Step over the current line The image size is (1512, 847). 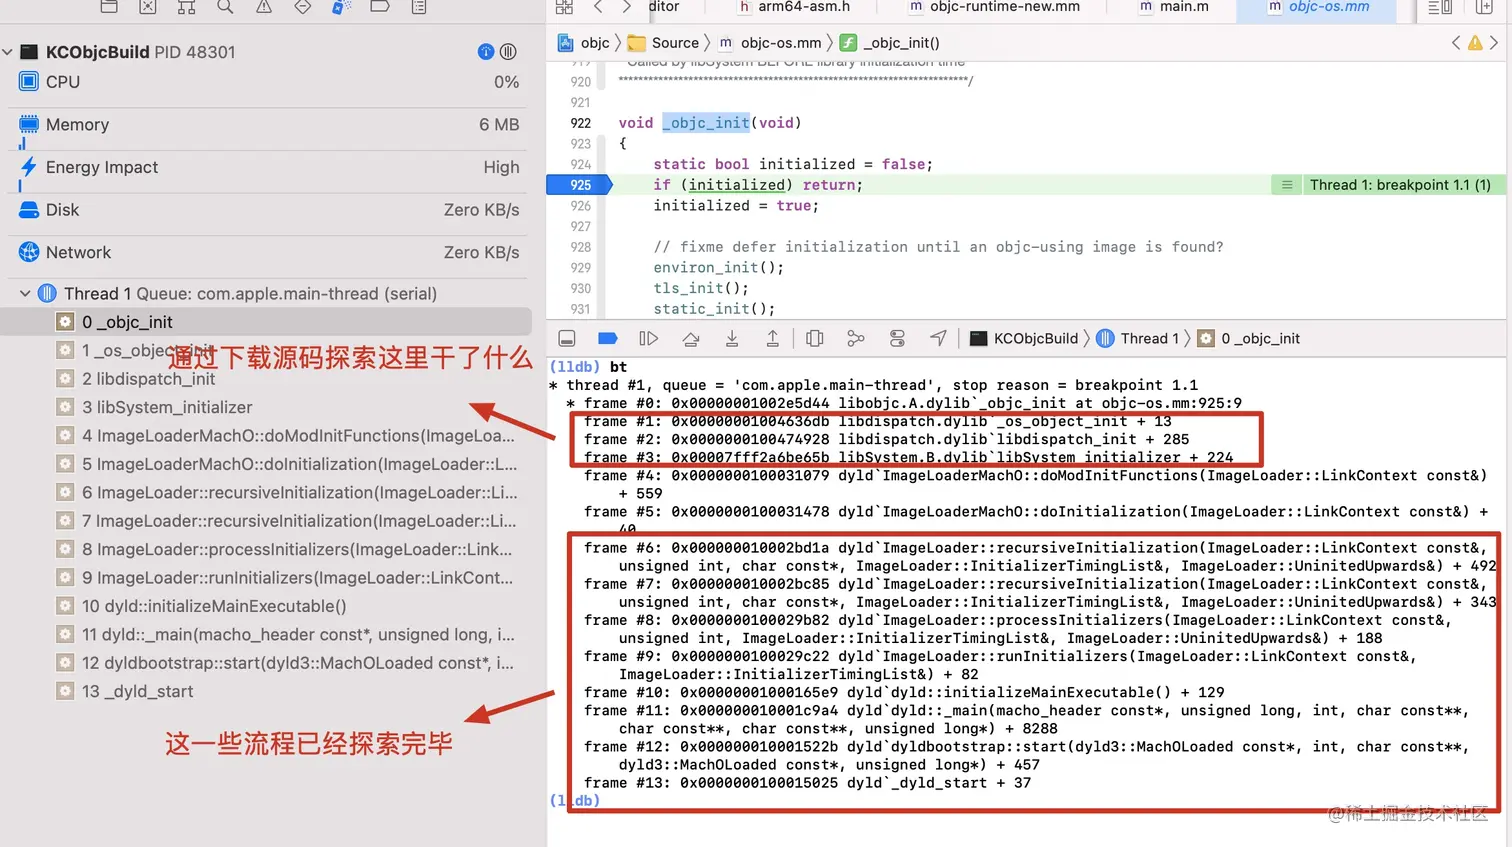coord(690,338)
